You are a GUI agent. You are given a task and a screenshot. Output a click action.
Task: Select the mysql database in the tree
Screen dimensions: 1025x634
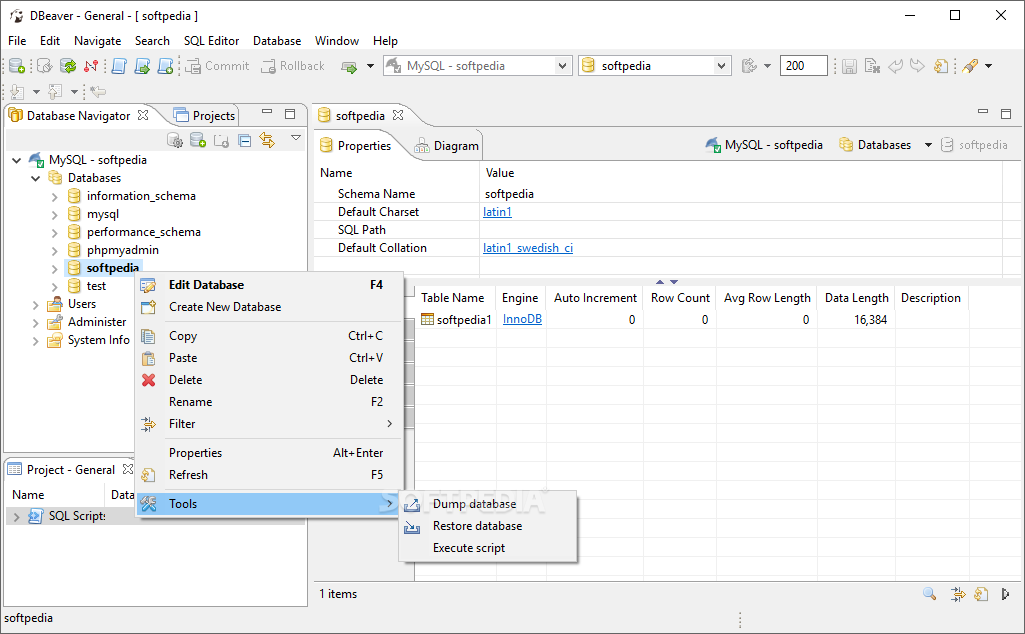tap(103, 214)
